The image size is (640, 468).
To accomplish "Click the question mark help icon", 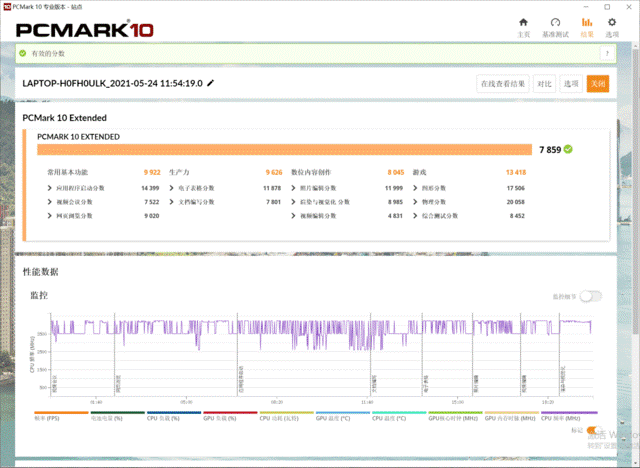I will (607, 53).
